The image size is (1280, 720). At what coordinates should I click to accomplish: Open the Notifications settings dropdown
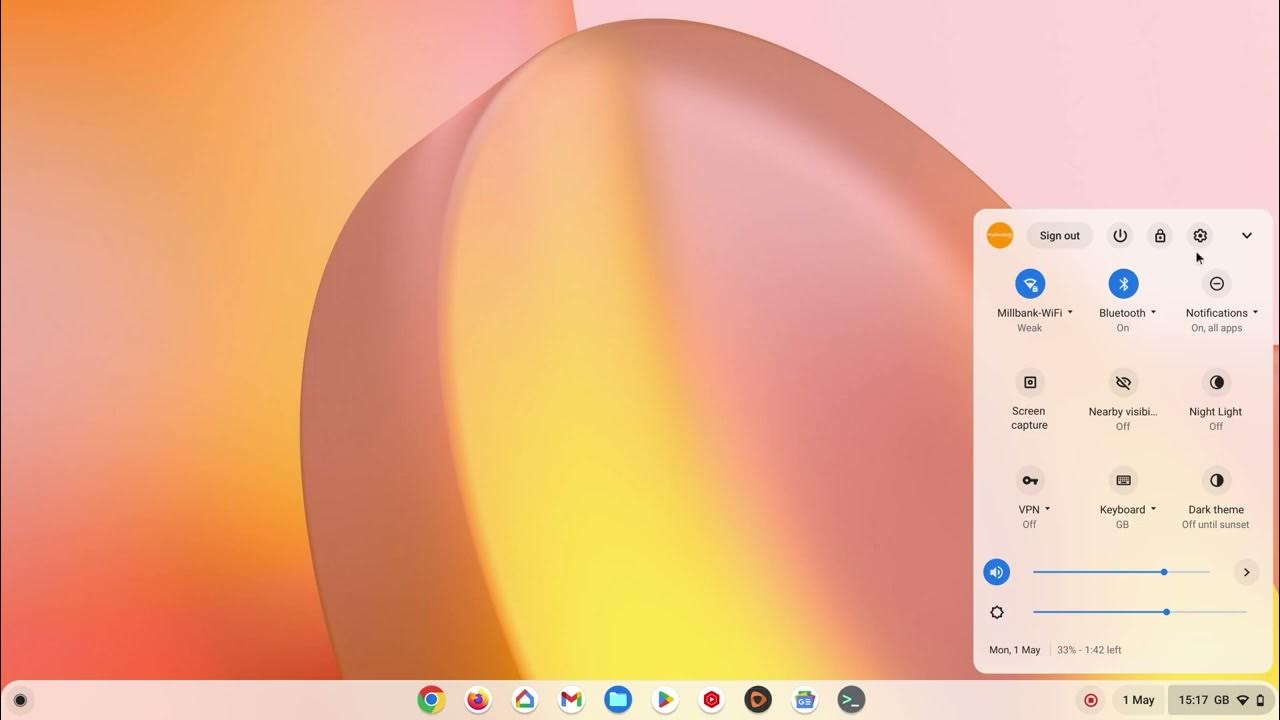tap(1222, 313)
